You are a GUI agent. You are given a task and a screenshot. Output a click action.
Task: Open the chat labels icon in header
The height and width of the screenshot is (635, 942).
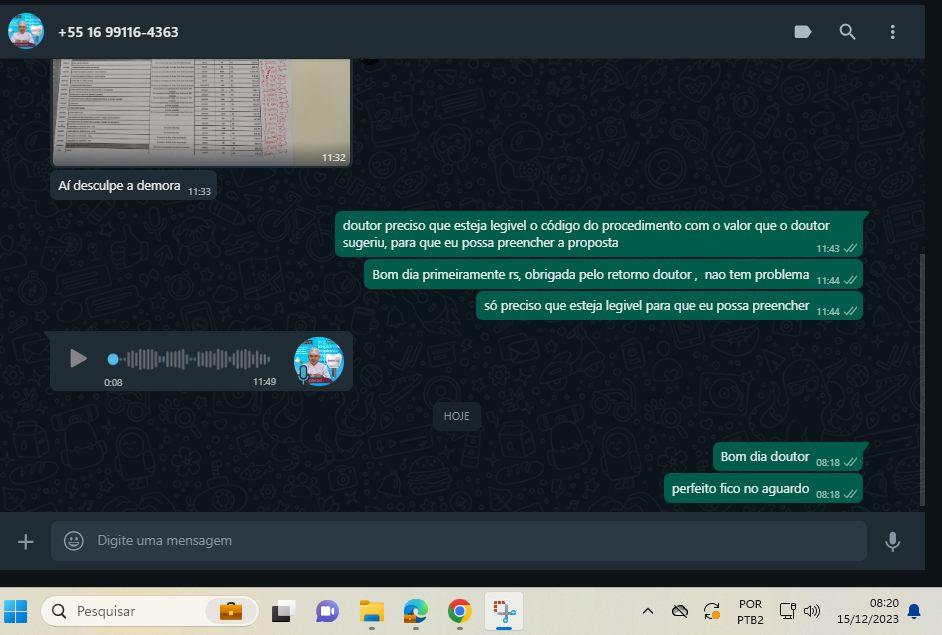(802, 32)
